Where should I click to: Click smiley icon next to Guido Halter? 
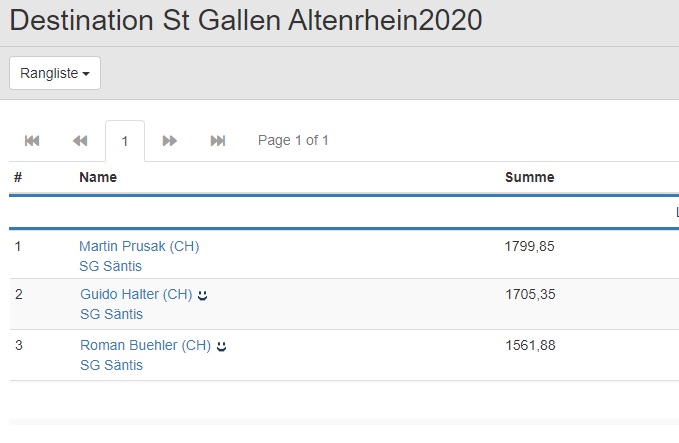(x=202, y=295)
